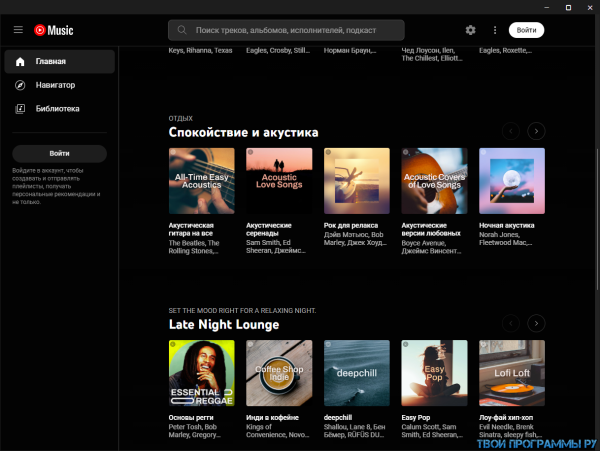Image resolution: width=600 pixels, height=451 pixels.
Task: Click the Ночная акустика title
Action: [x=507, y=226]
